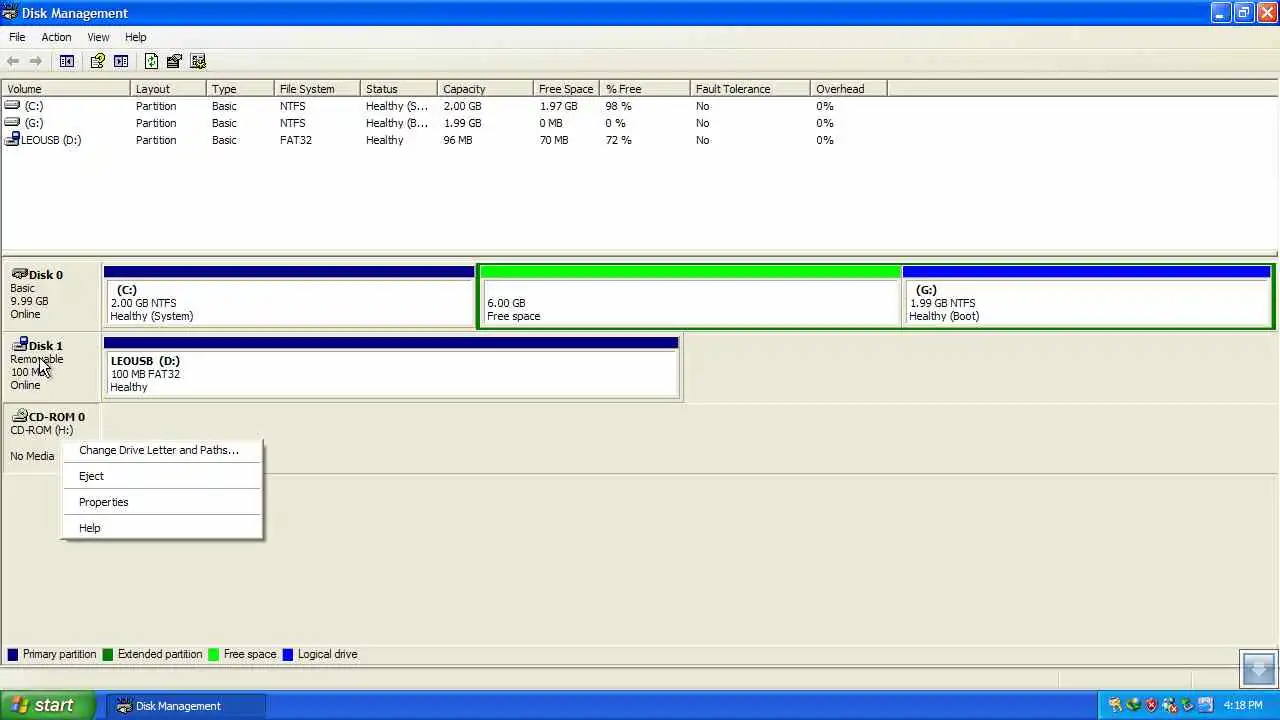Click the Settings toolbar icon

[198, 61]
